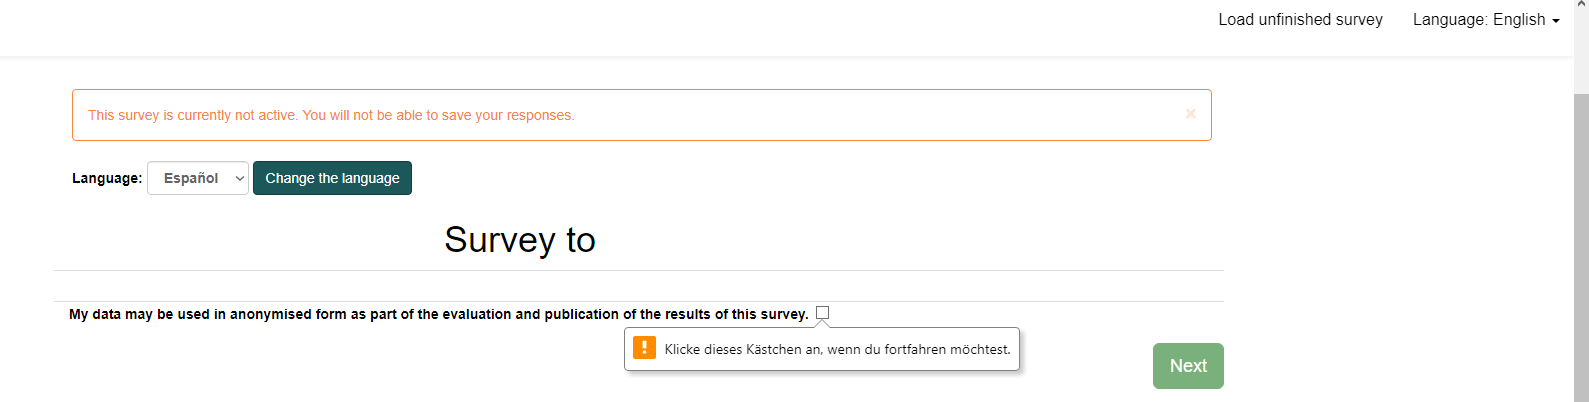Viewport: 1589px width, 402px height.
Task: Open Load unfinished survey
Action: point(1300,20)
